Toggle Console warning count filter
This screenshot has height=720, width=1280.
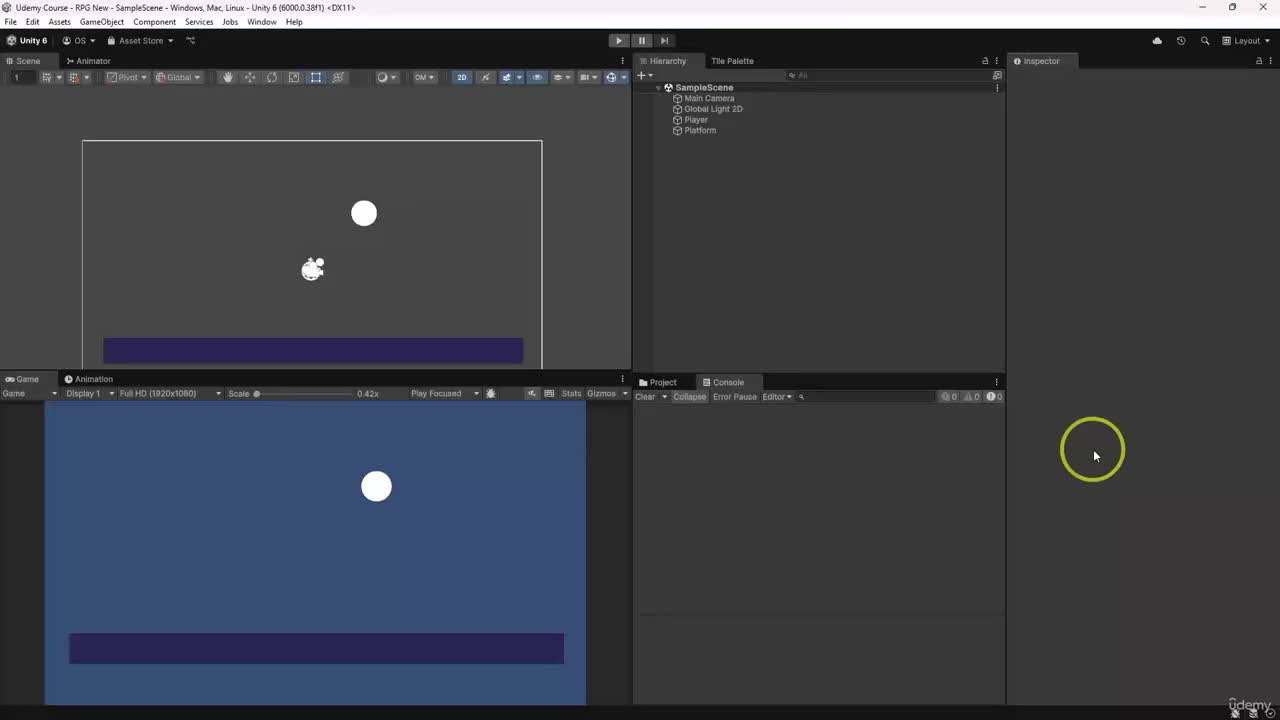click(972, 397)
